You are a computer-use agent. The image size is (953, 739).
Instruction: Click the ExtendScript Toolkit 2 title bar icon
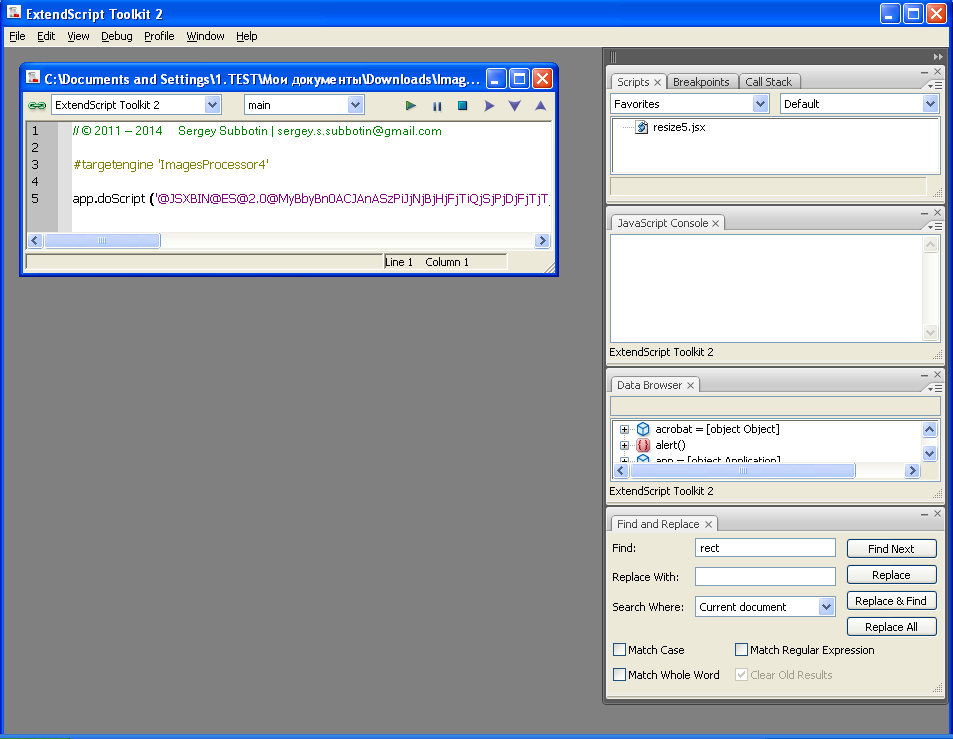13,12
